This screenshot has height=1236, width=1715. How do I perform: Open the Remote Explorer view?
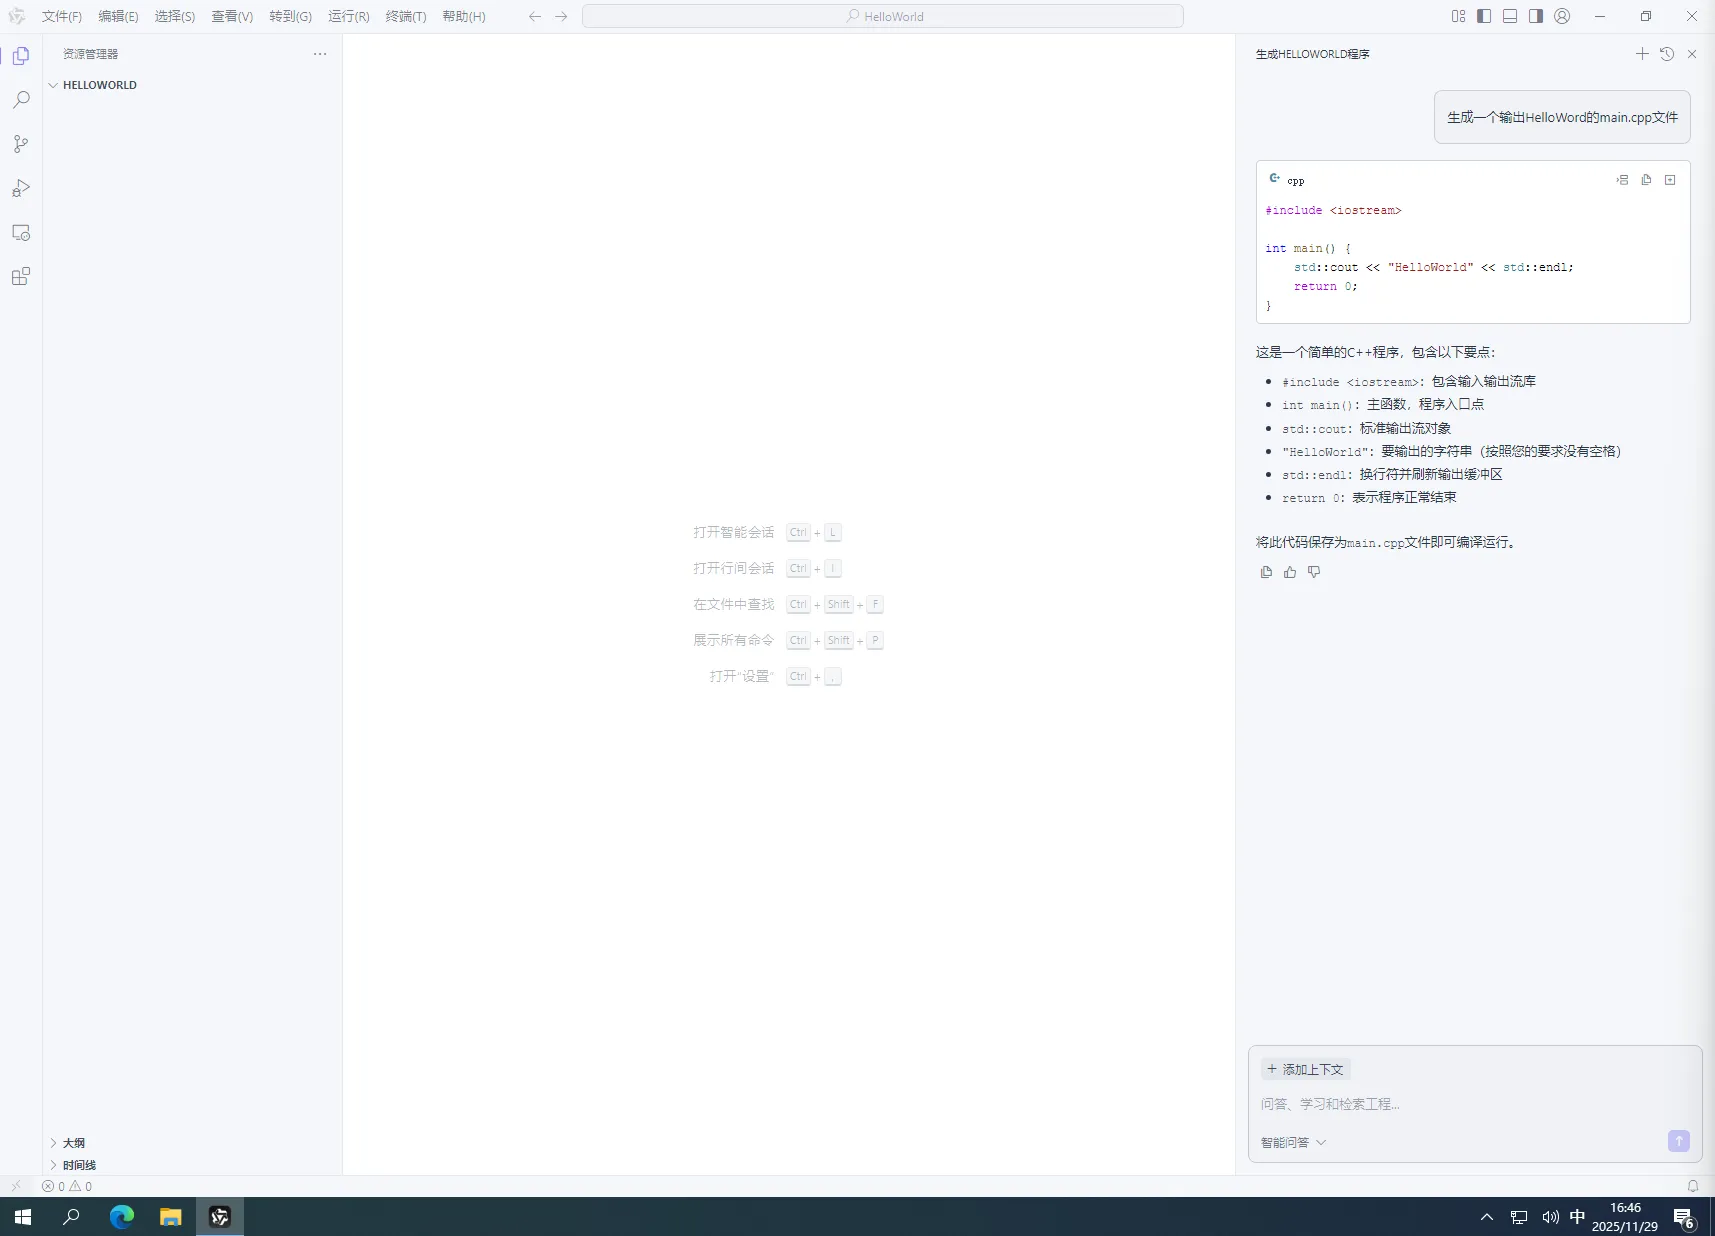21,232
